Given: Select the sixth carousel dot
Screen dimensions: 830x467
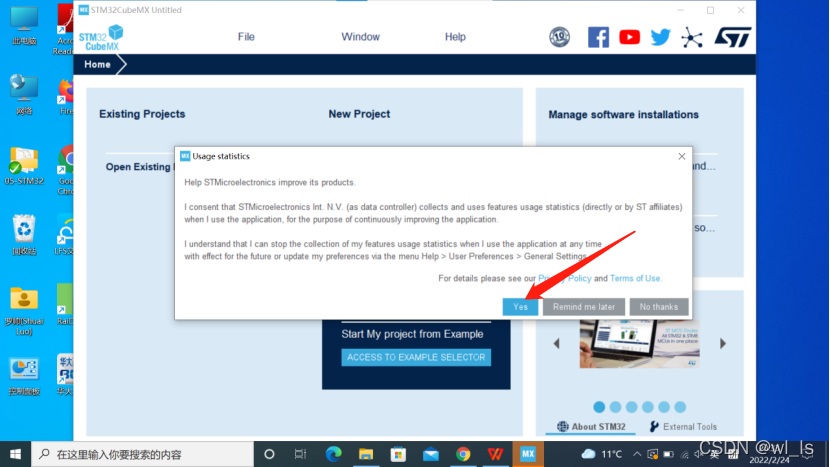Looking at the screenshot, I should pyautogui.click(x=680, y=407).
